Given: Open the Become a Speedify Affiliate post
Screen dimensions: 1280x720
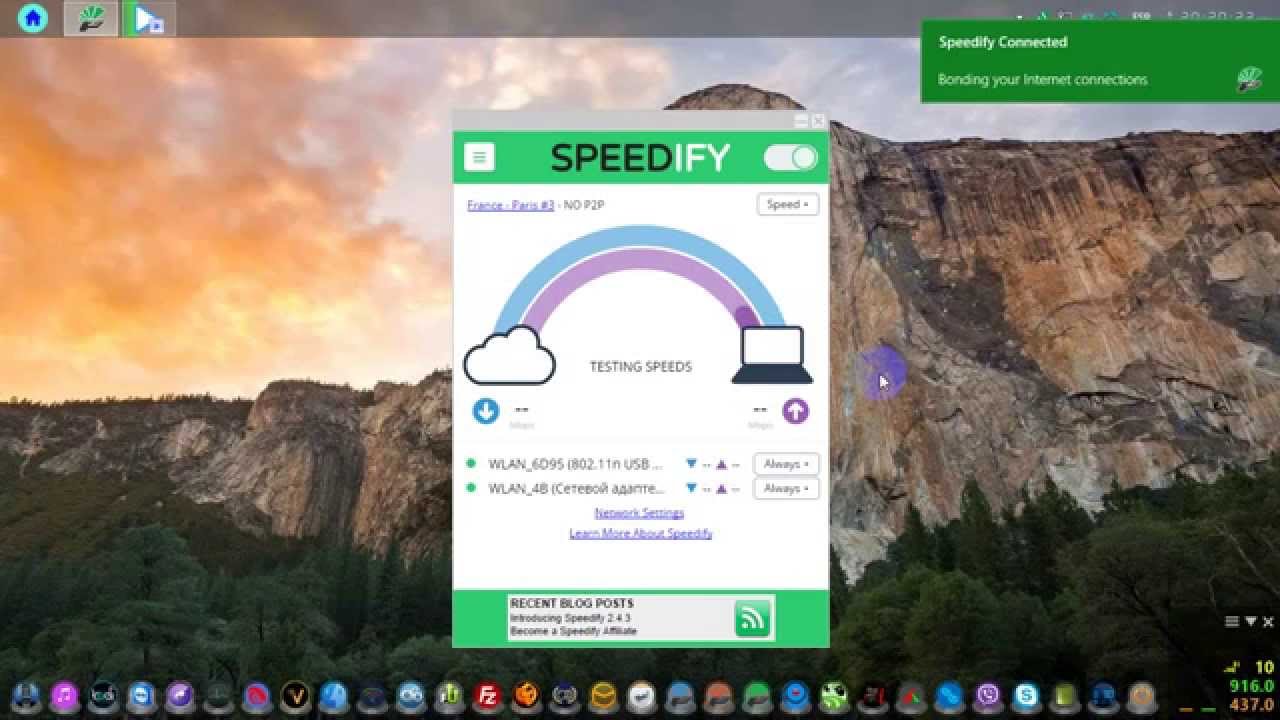Looking at the screenshot, I should (573, 631).
